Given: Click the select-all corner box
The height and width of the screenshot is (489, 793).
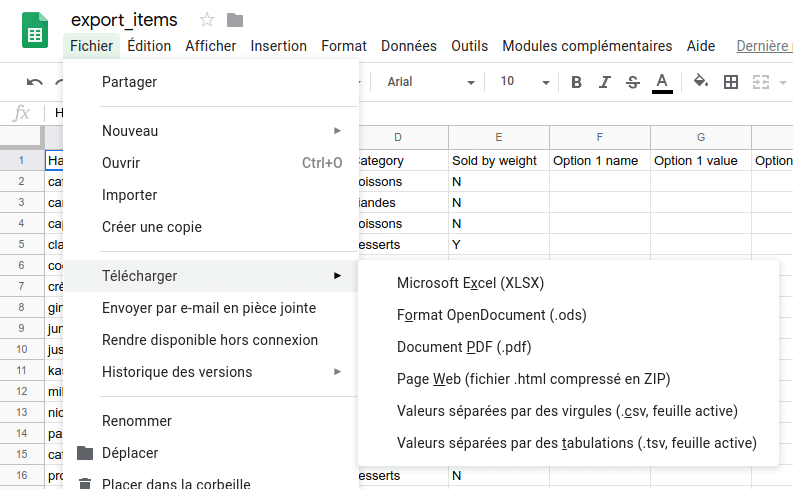Looking at the screenshot, I should point(22,137).
